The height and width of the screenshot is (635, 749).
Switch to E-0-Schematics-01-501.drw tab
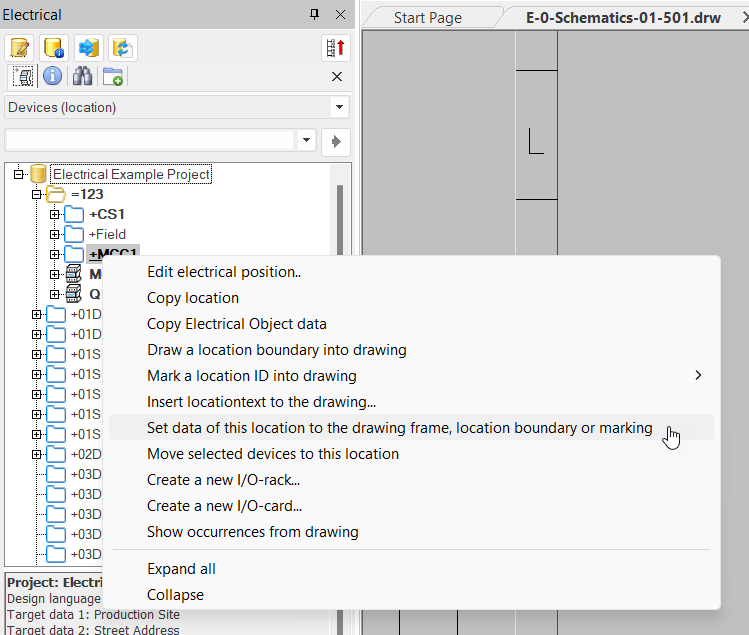(623, 18)
